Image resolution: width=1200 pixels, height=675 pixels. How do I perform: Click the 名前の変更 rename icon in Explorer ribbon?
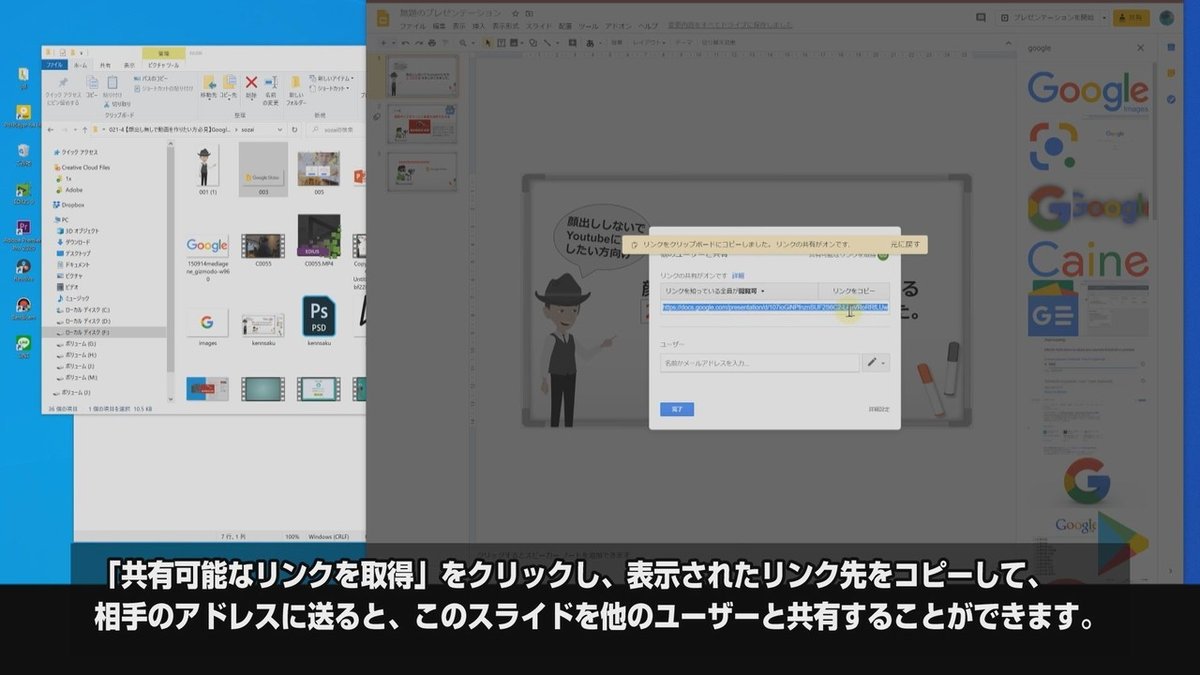[x=270, y=88]
